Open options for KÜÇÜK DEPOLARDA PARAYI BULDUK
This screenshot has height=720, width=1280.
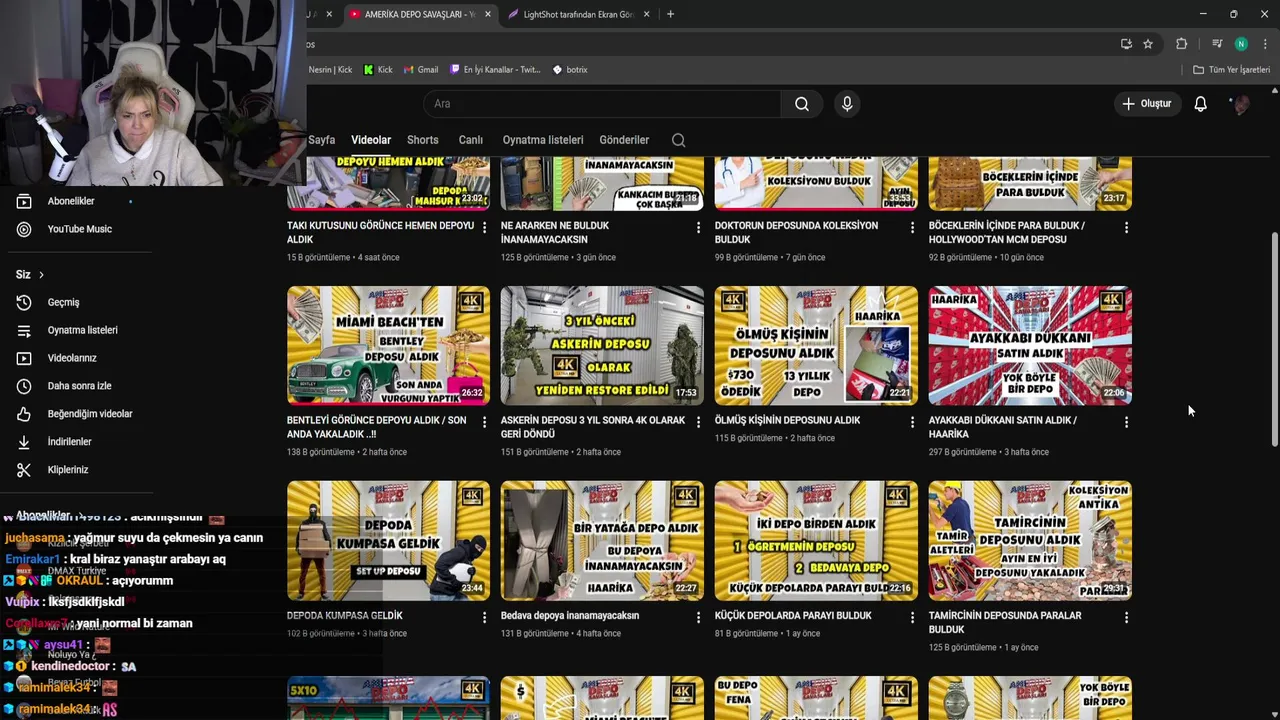click(912, 618)
